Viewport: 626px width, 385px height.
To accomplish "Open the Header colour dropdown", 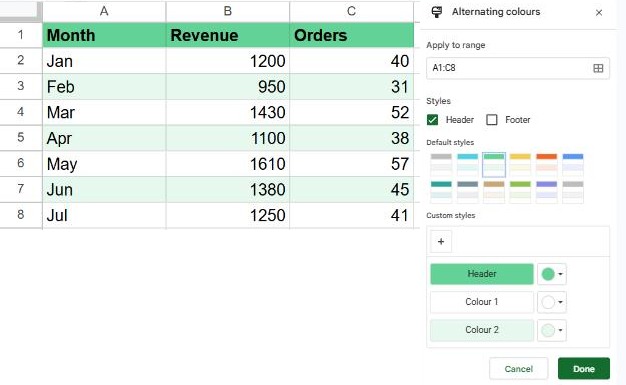I will 552,274.
